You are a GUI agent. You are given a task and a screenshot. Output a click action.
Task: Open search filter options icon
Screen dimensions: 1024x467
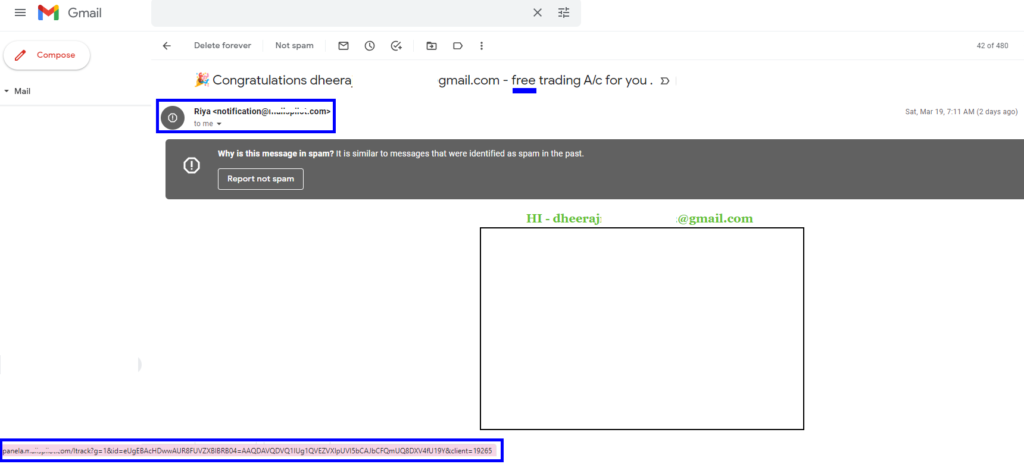click(x=564, y=12)
